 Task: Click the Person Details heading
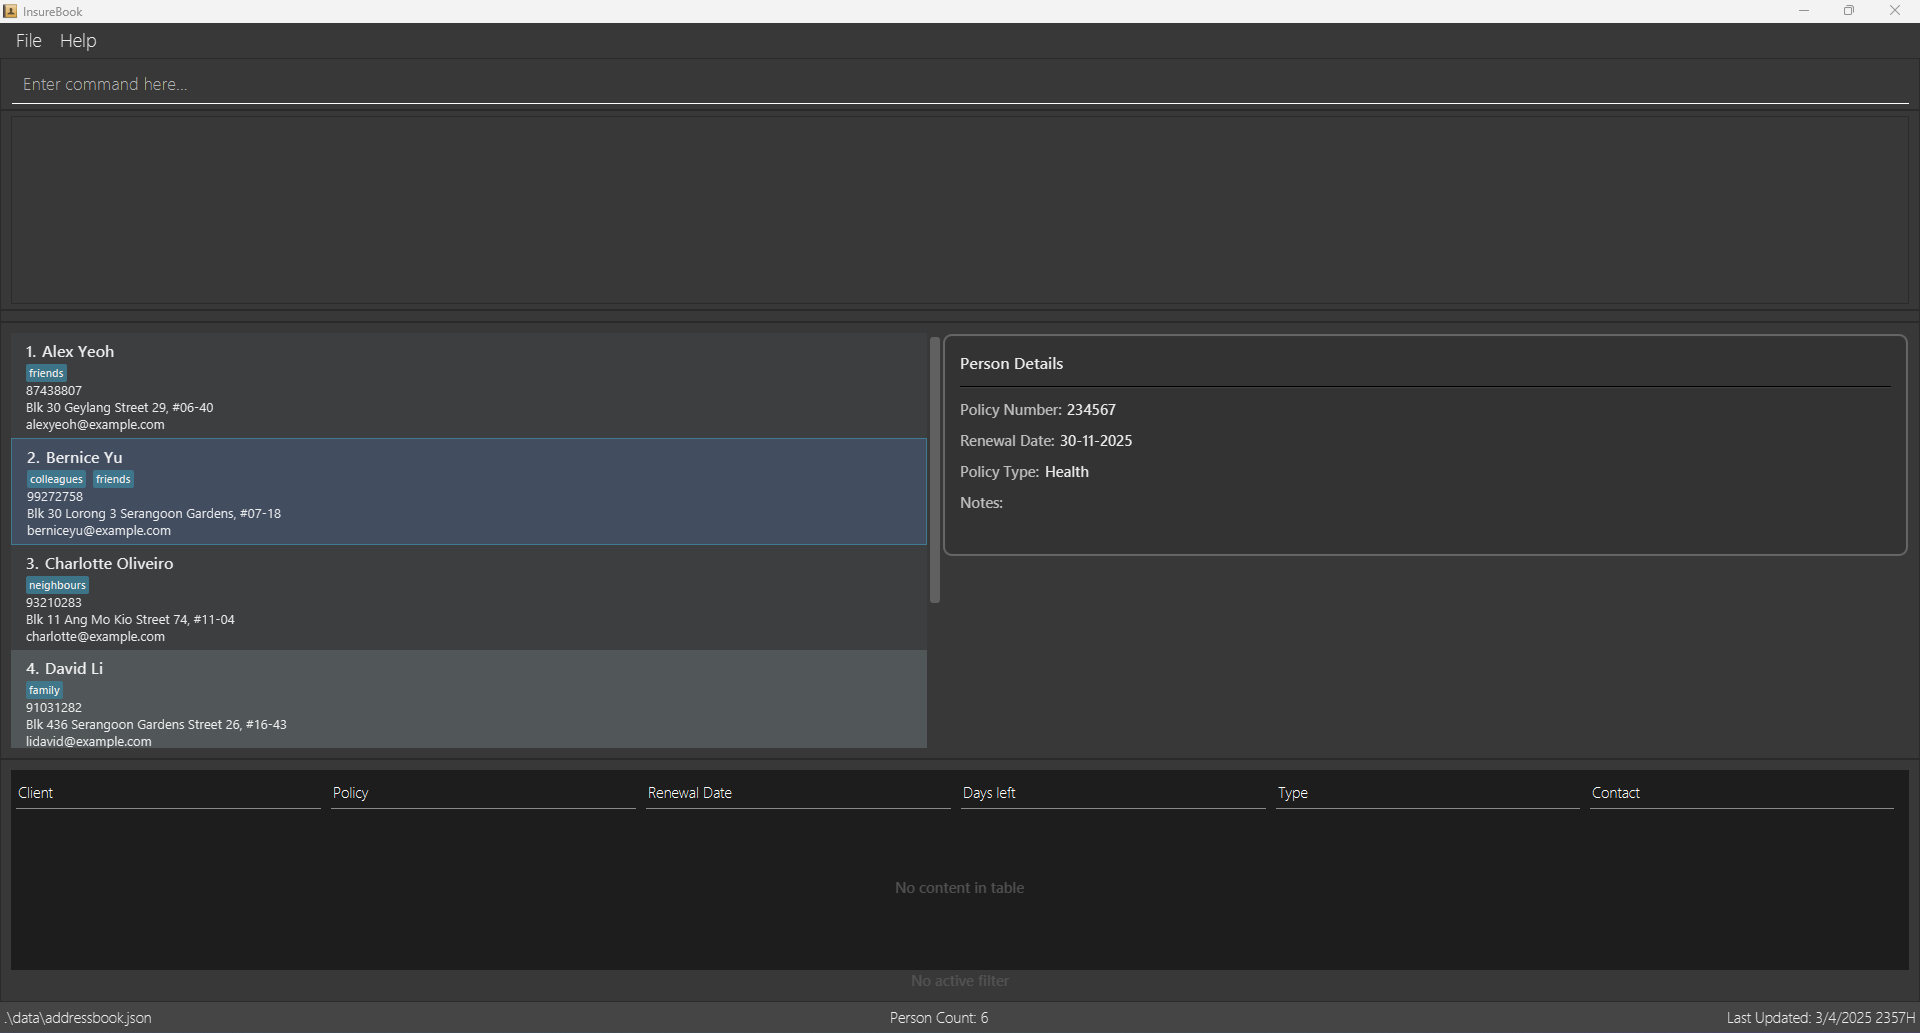tap(1011, 364)
